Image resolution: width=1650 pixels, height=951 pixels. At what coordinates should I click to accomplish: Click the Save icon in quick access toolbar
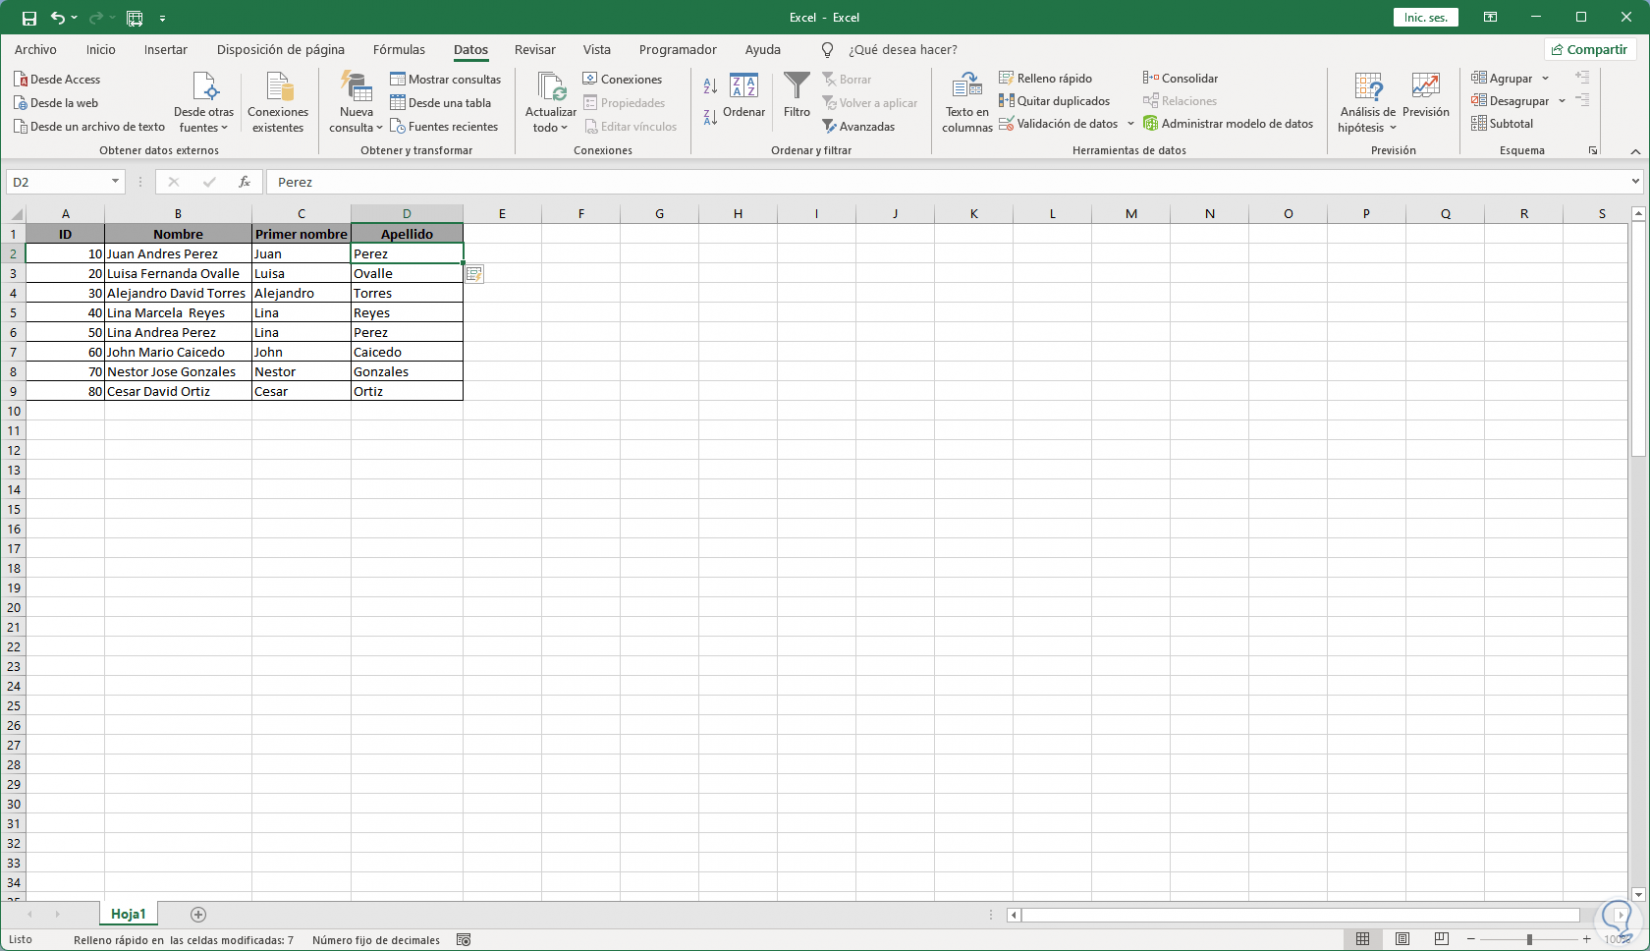pos(29,18)
